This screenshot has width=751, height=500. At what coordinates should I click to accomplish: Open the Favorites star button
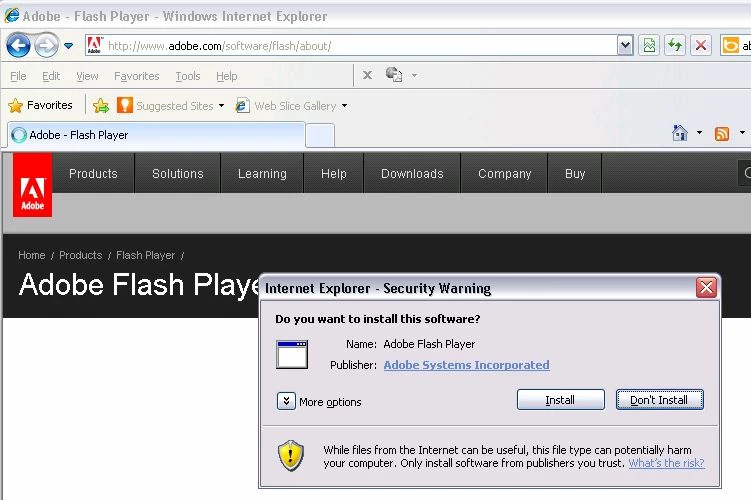[x=40, y=105]
